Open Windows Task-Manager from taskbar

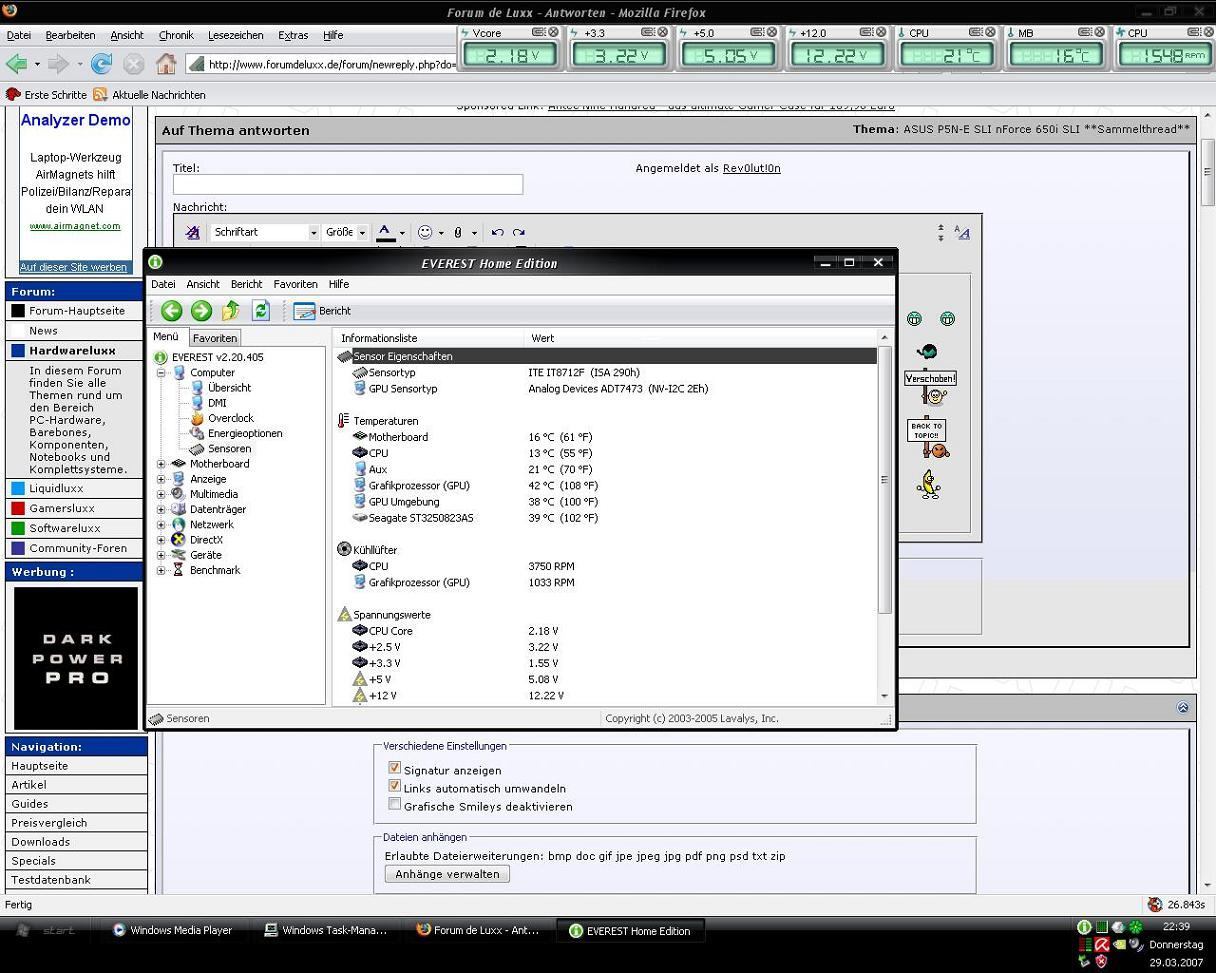(325, 930)
